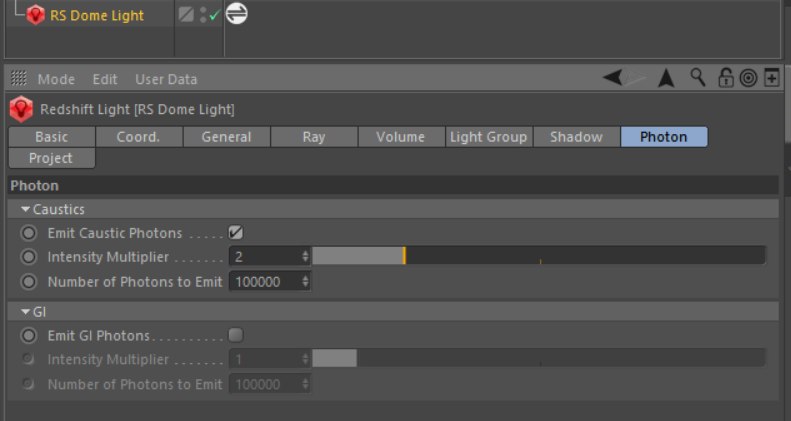Switch to the Shadow tab
The width and height of the screenshot is (791, 421).
point(576,137)
